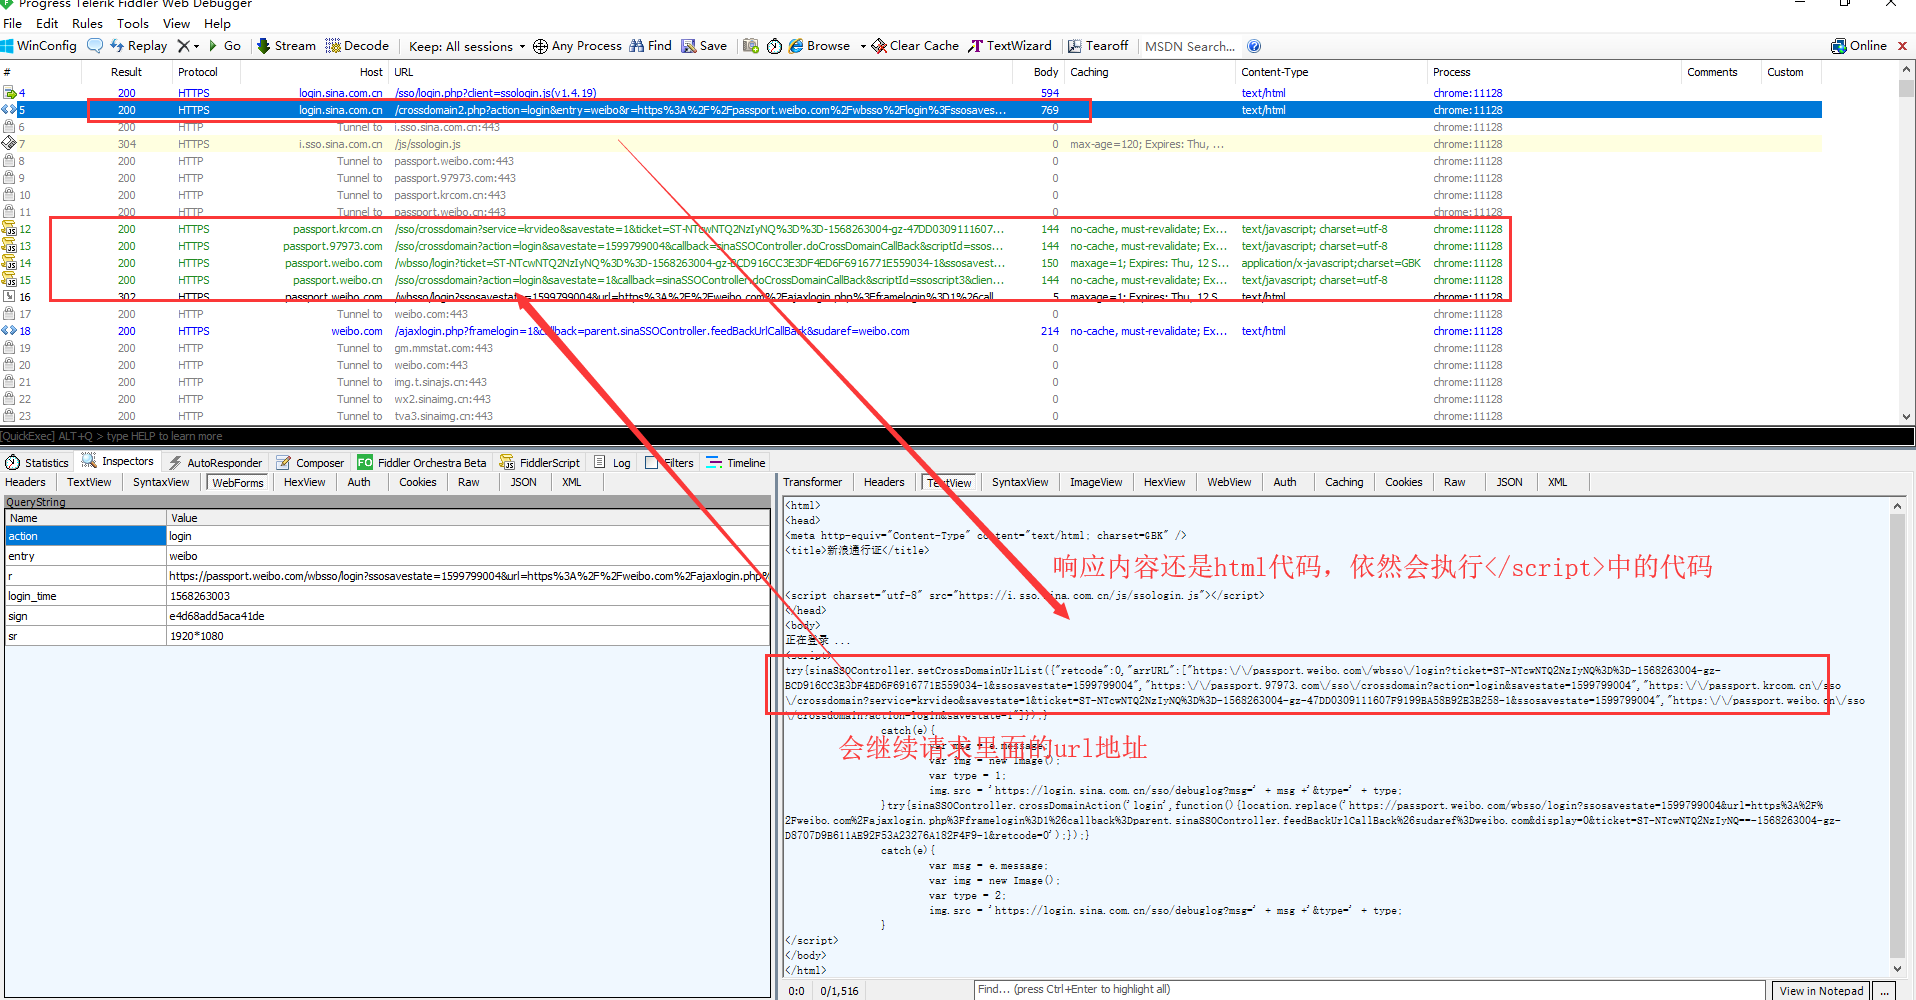Screen dimensions: 1916x1000
Task: Sort sessions by Result column header
Action: pos(126,72)
